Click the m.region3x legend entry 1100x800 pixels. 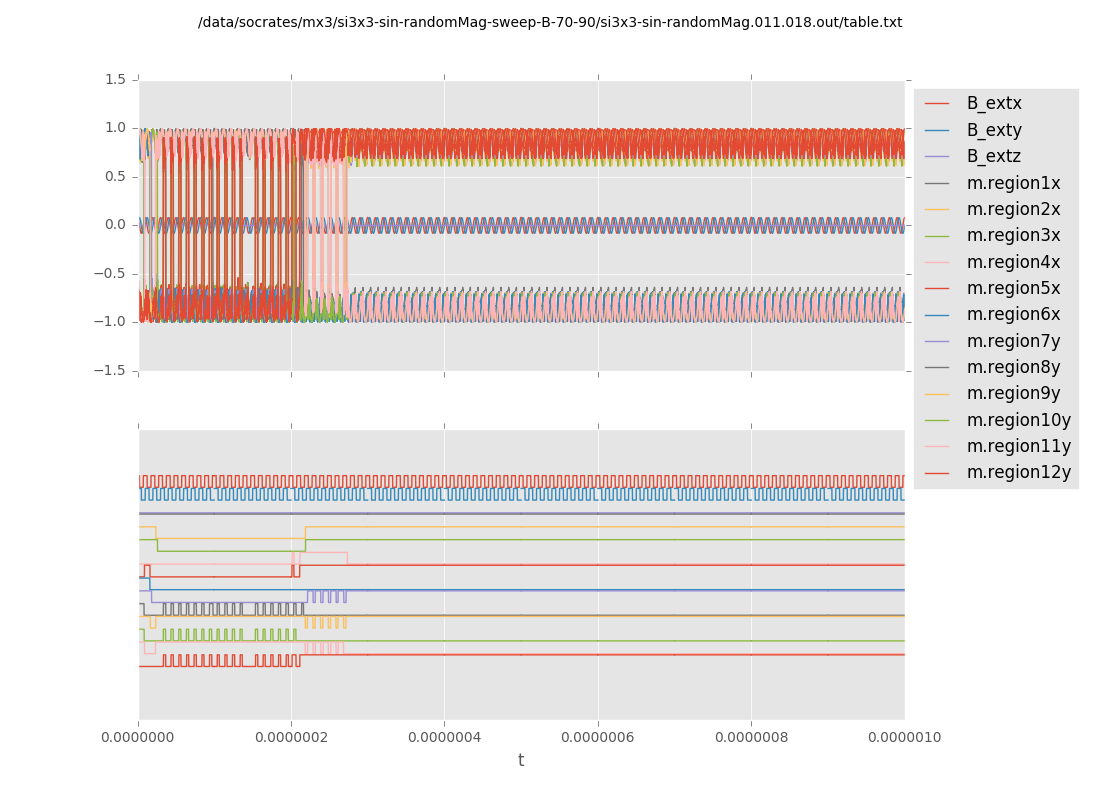coord(1013,236)
